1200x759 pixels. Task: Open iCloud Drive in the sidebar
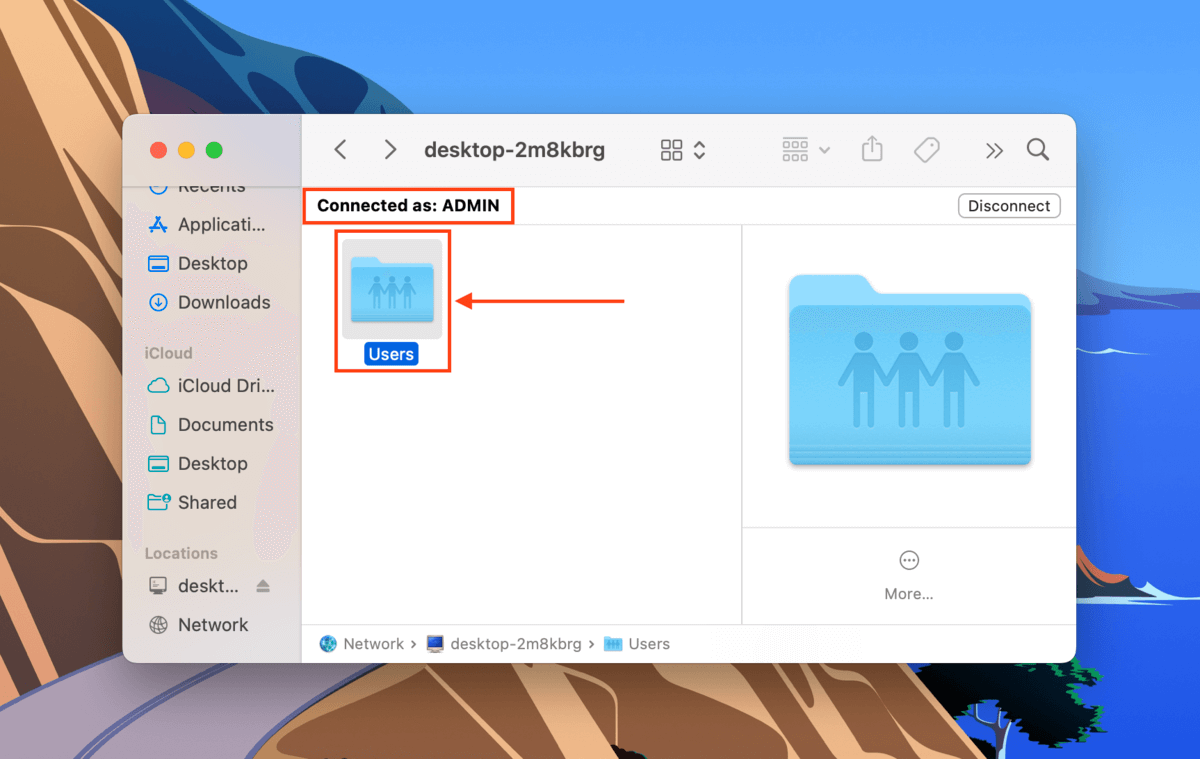click(211, 386)
